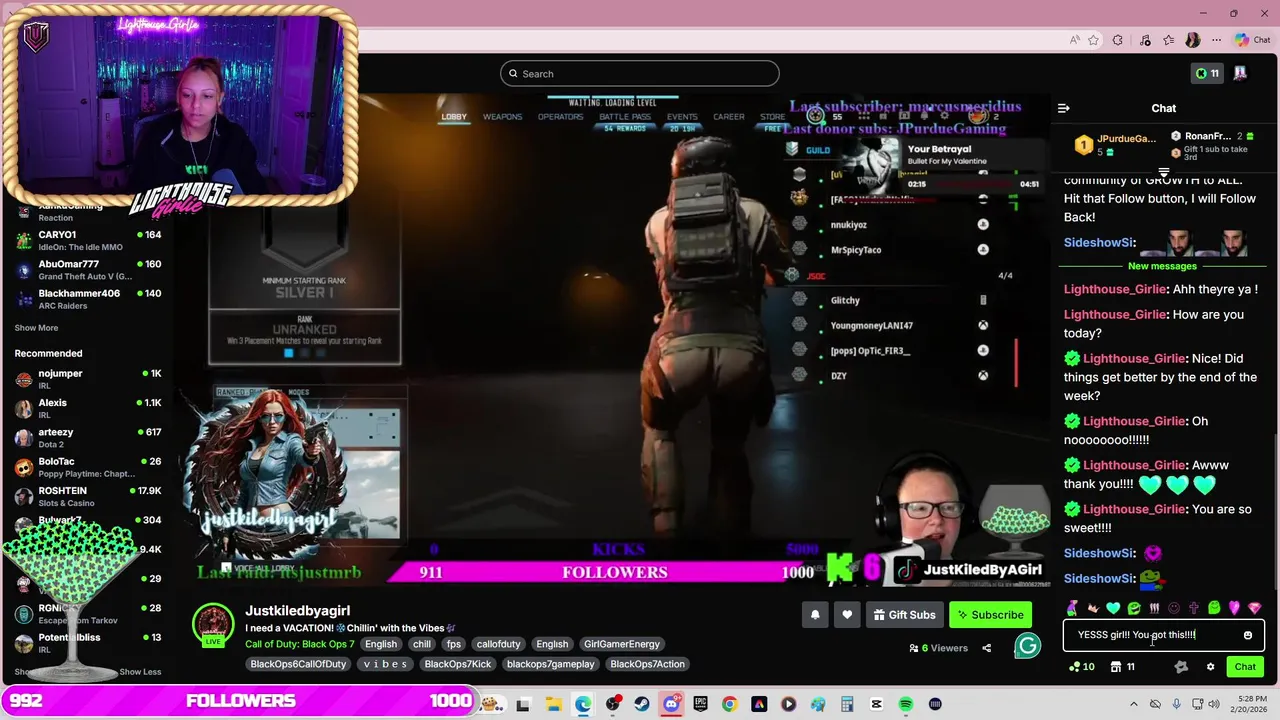The height and width of the screenshot is (720, 1280).
Task: Open Call of Duty: Black Ops 7 category
Action: click(300, 644)
